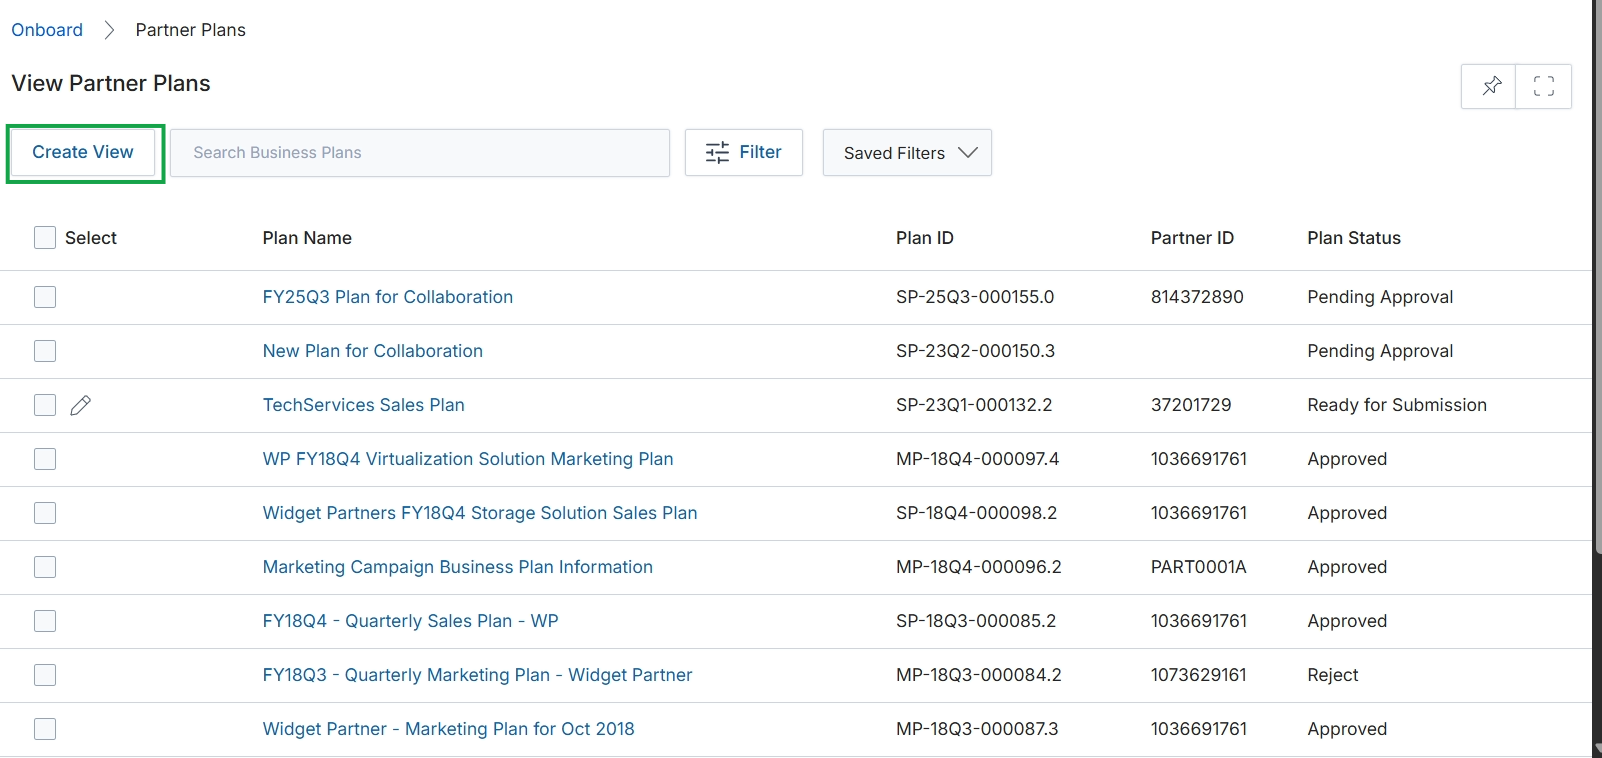The width and height of the screenshot is (1602, 758).
Task: Check FY25Q3 Plan for Collaboration row
Action: coord(45,297)
